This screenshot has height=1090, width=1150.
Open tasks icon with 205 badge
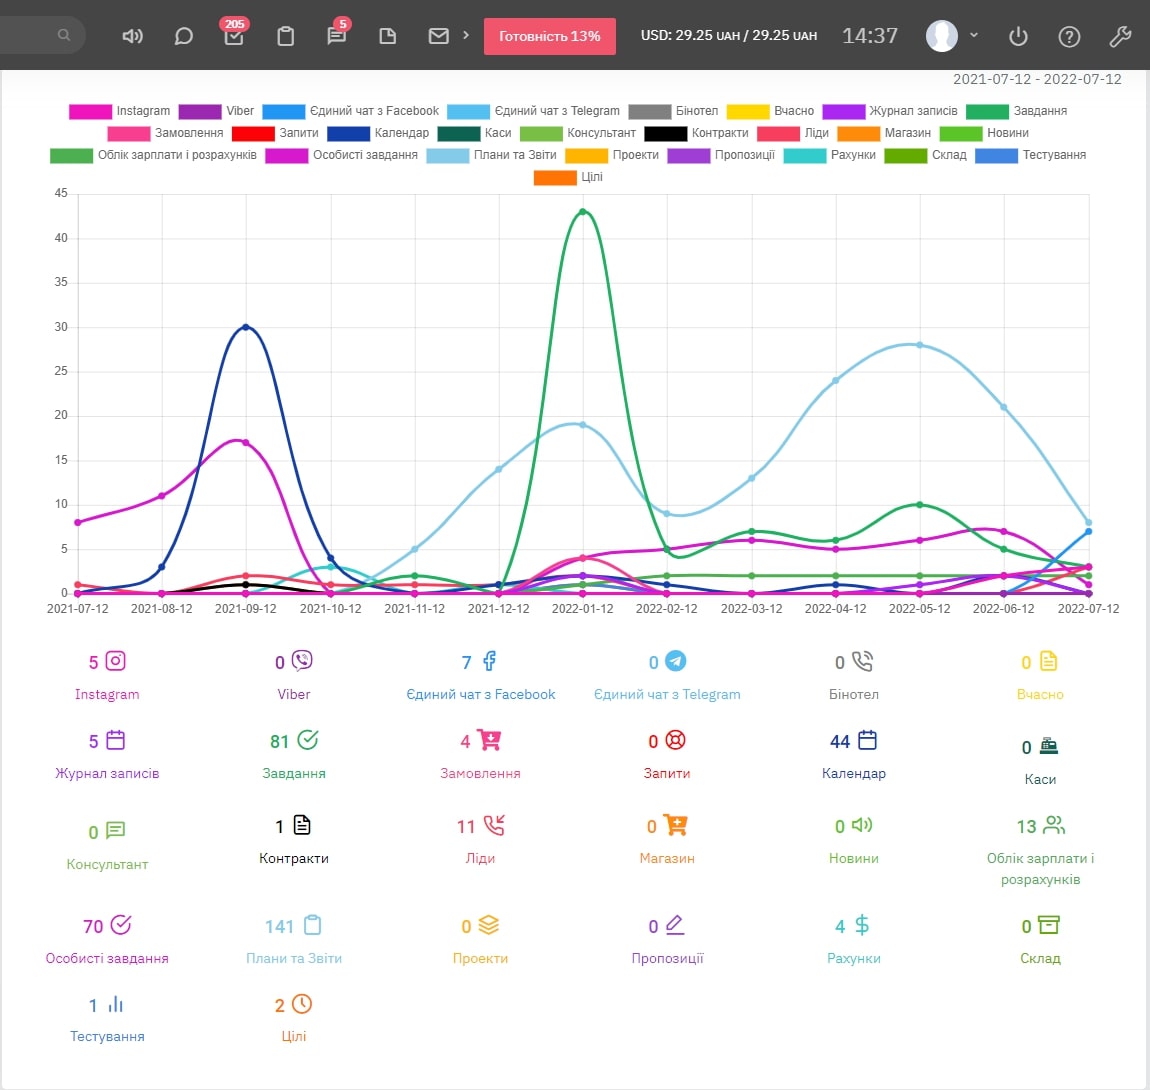(234, 36)
